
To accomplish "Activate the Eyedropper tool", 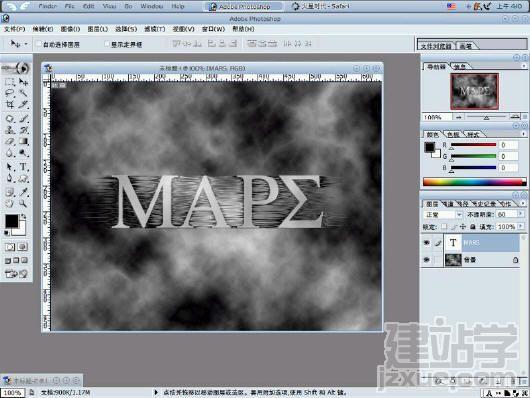I will pyautogui.click(x=23, y=192).
